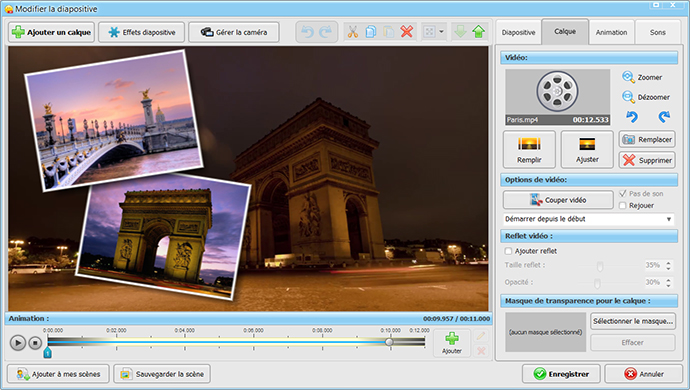Switch to the Diapositive tab
This screenshot has height=390, width=690.
click(x=518, y=32)
